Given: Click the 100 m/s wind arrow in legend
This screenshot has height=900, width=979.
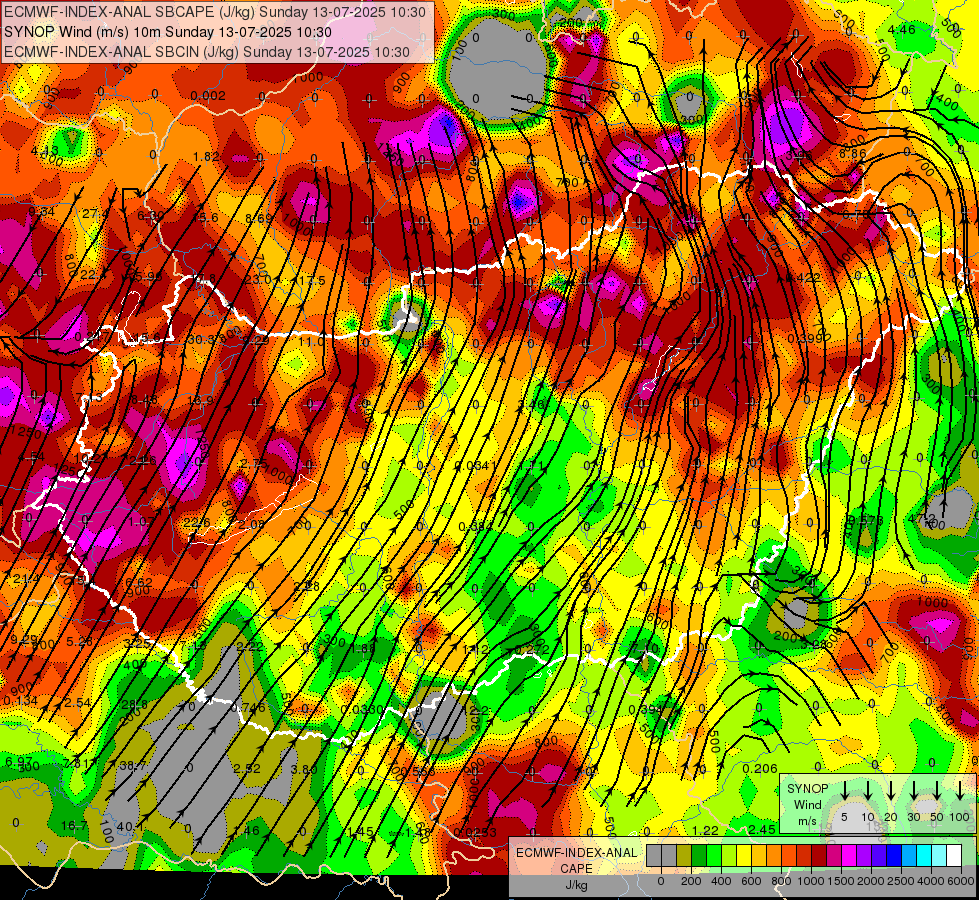Looking at the screenshot, I should click(x=960, y=791).
